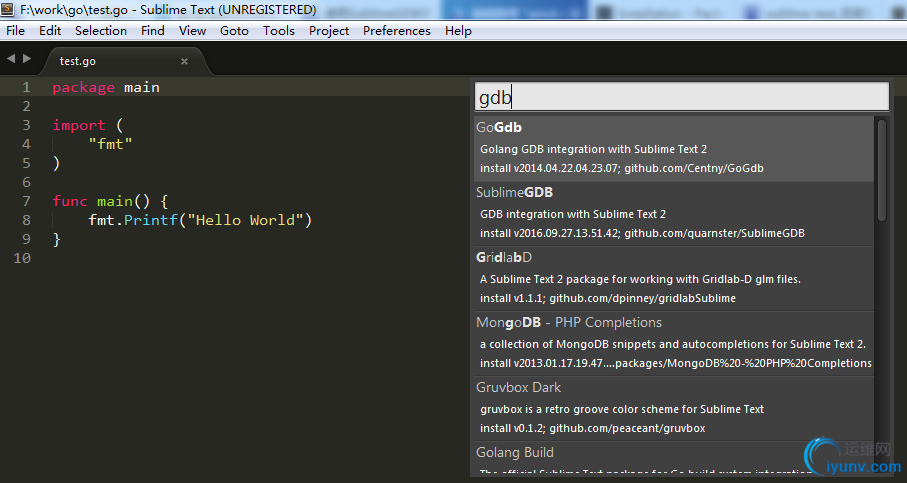Click func keyword on line 7
This screenshot has width=907, height=483.
click(70, 201)
